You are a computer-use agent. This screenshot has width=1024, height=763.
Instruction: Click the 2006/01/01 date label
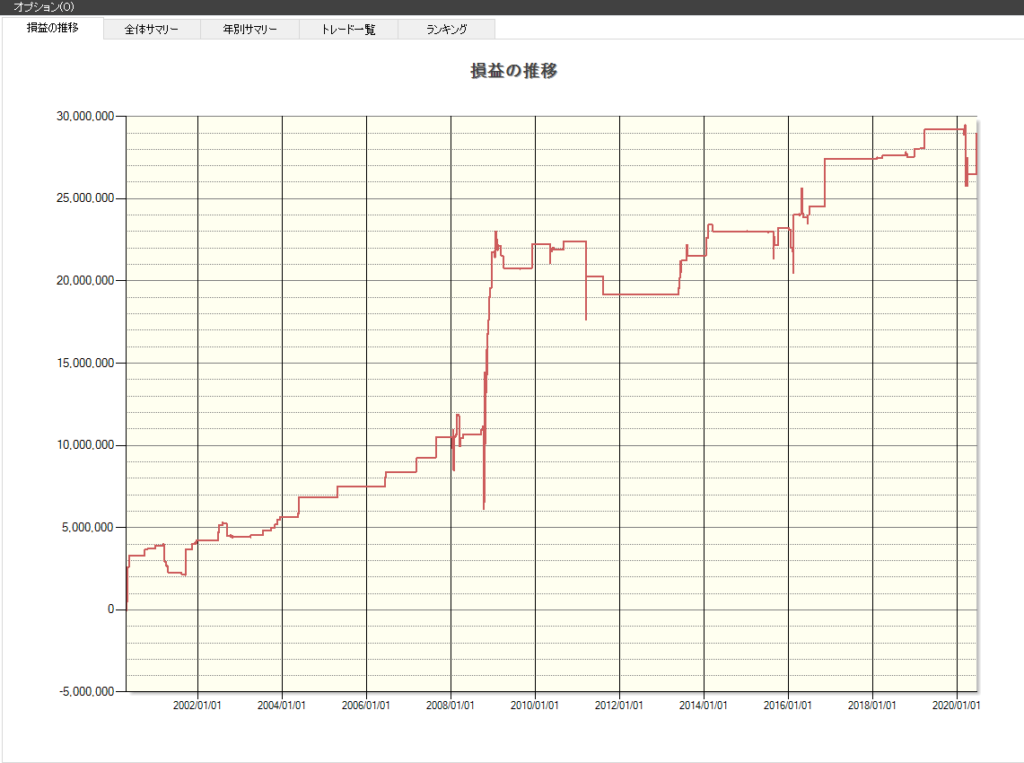[366, 706]
